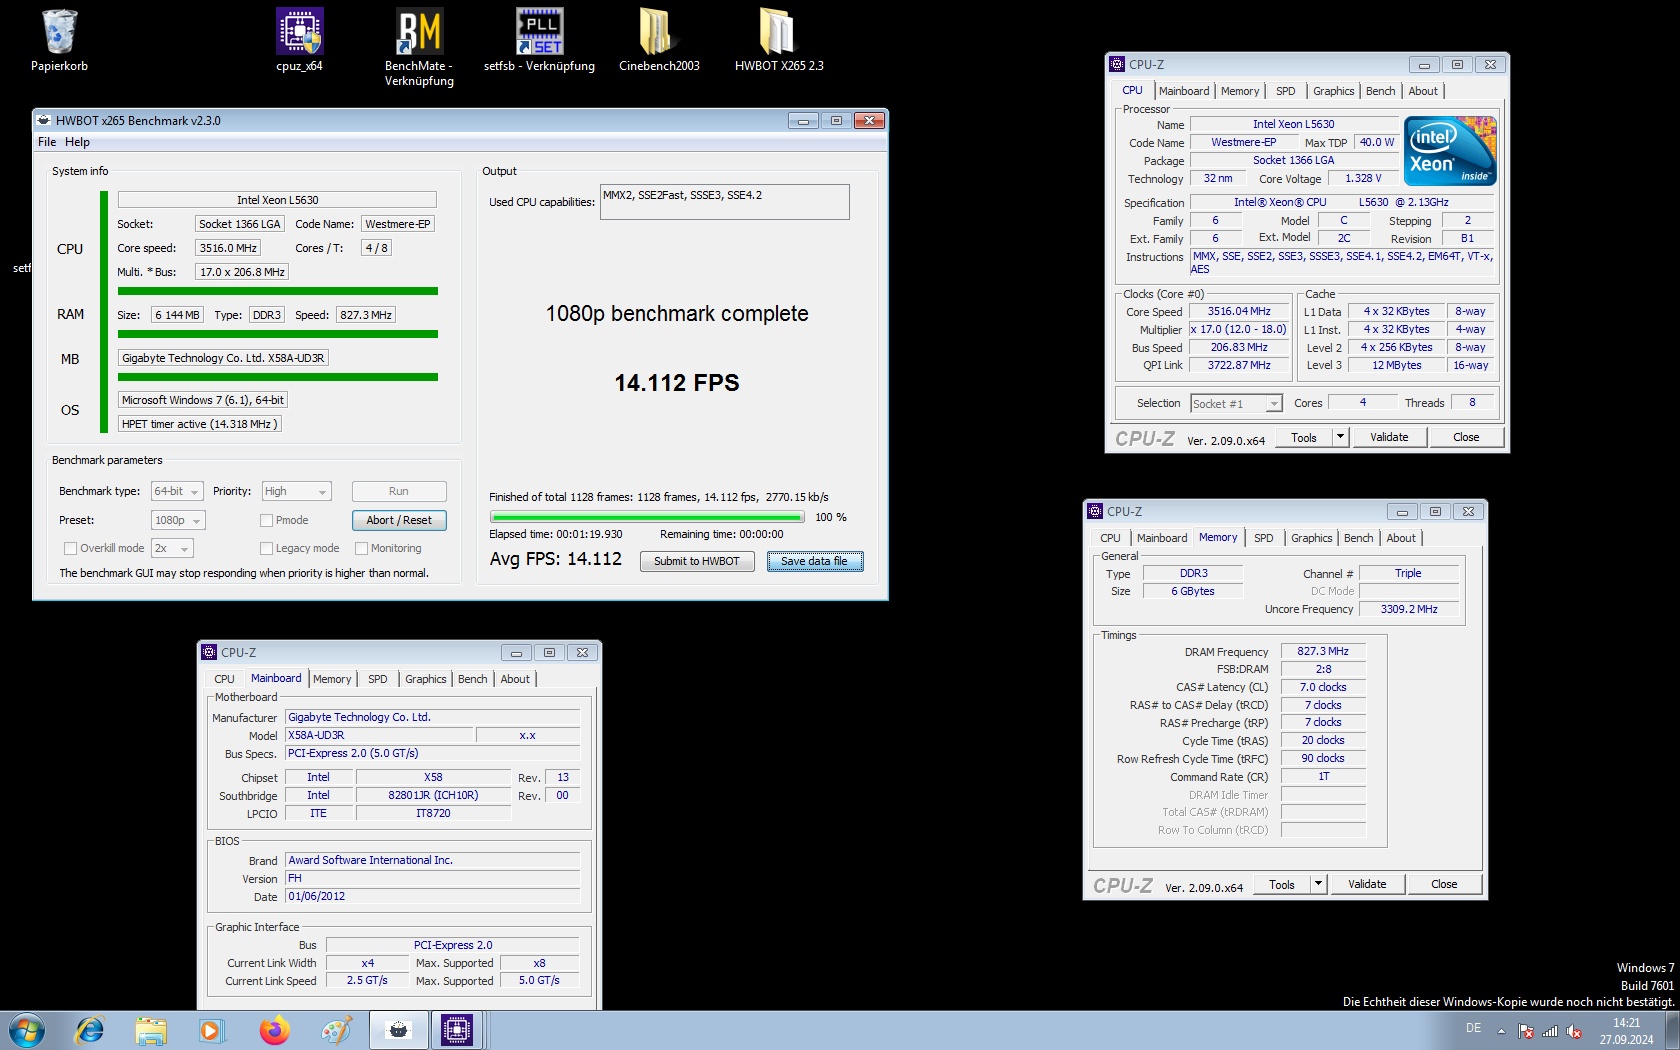Open the Help menu in HWBOT
This screenshot has width=1680, height=1050.
pyautogui.click(x=77, y=142)
